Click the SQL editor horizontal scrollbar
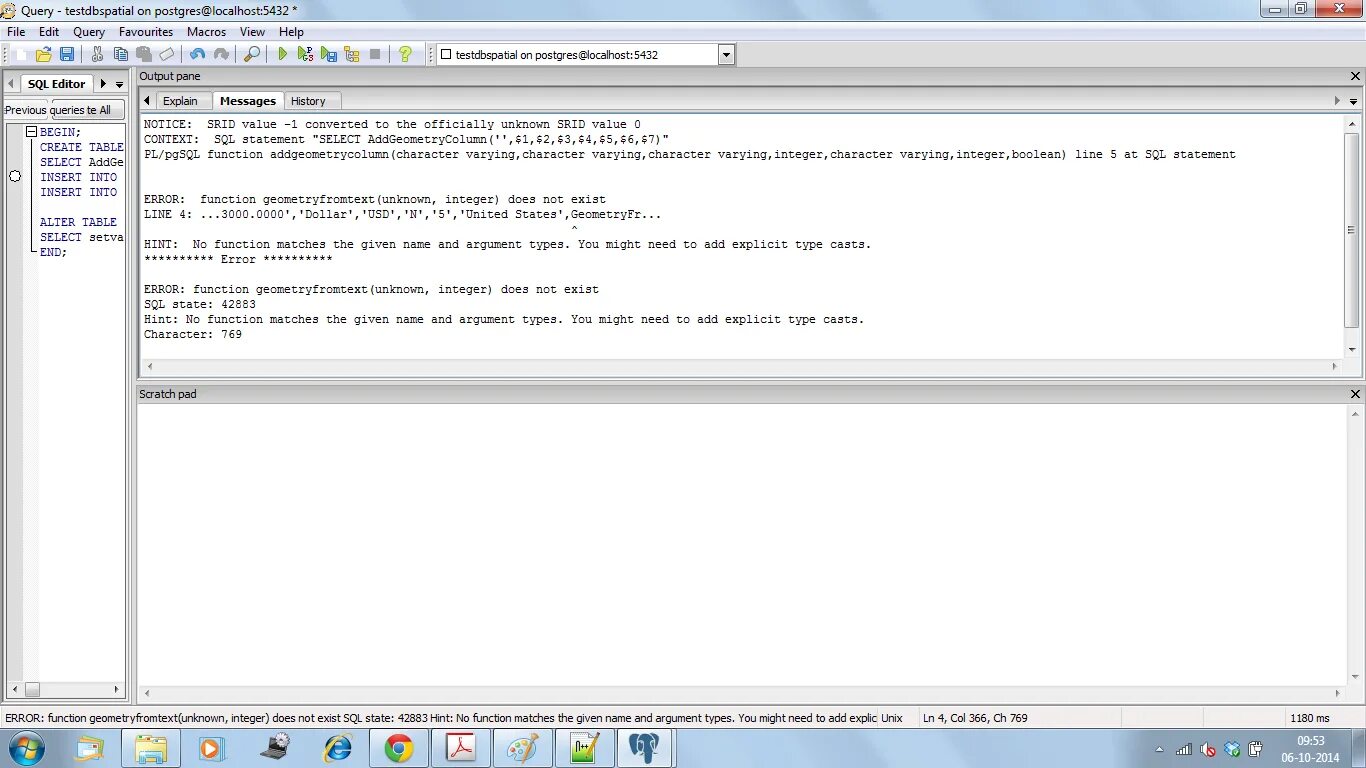The image size is (1366, 768). tap(67, 690)
